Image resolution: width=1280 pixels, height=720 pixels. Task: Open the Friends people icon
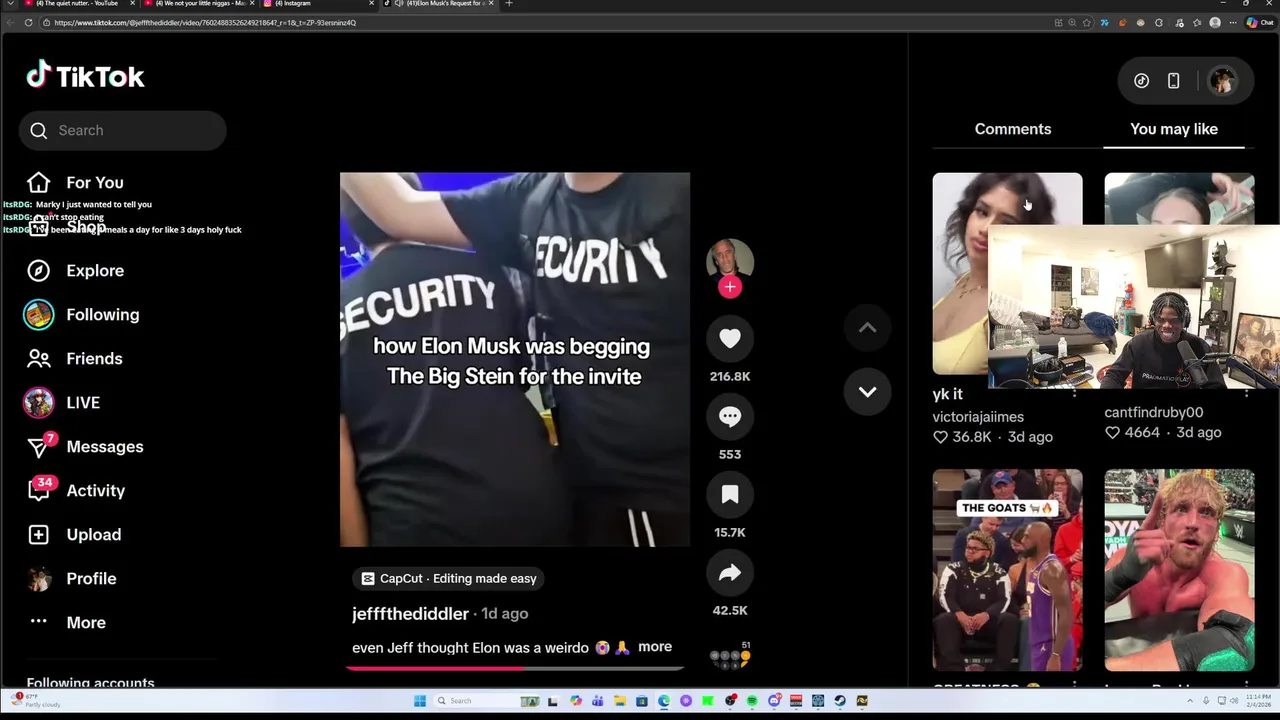(38, 358)
